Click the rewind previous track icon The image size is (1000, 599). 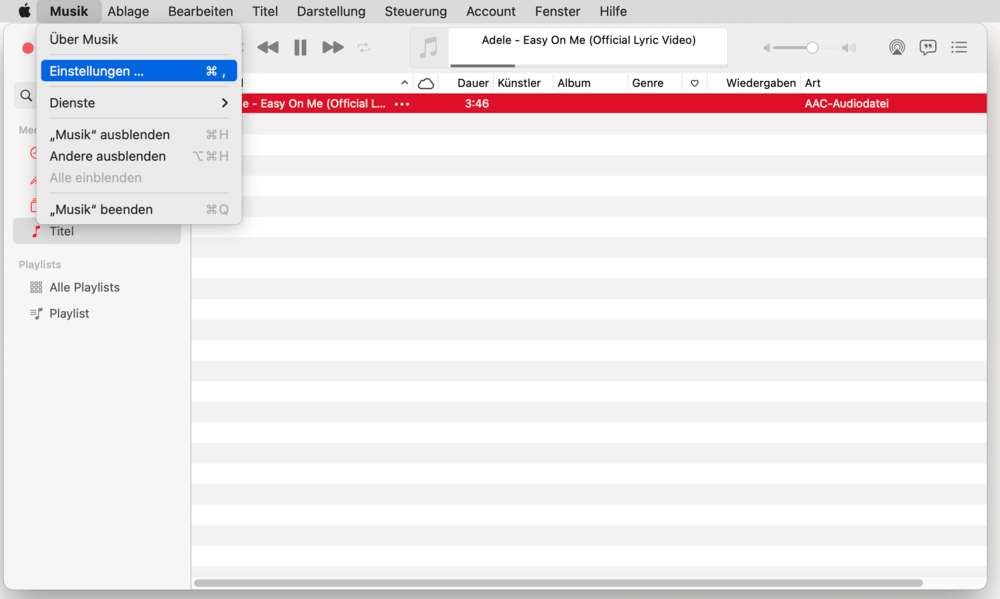(x=268, y=48)
